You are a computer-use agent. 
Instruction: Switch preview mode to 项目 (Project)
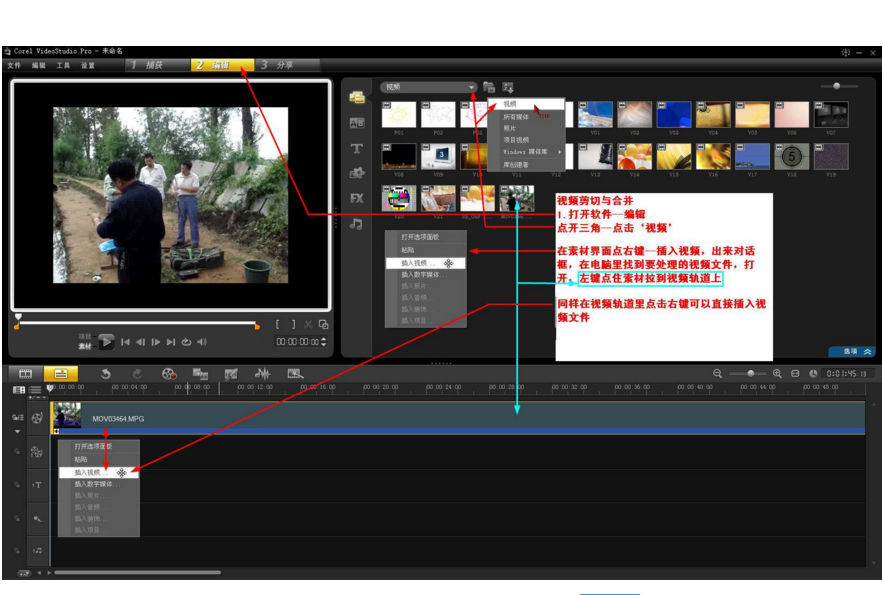[x=85, y=336]
